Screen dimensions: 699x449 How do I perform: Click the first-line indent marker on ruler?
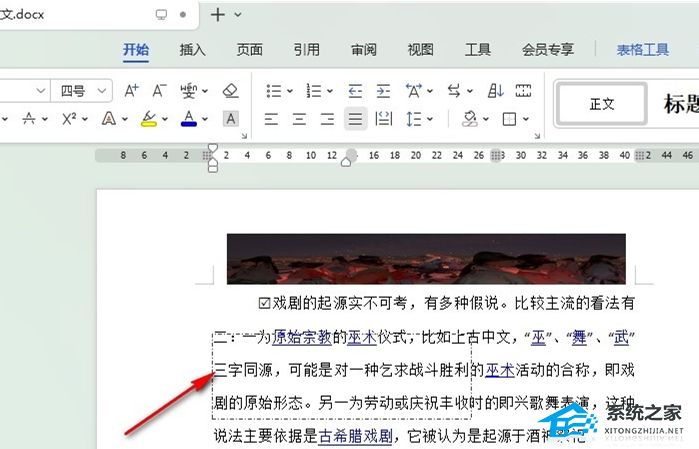pyautogui.click(x=213, y=148)
